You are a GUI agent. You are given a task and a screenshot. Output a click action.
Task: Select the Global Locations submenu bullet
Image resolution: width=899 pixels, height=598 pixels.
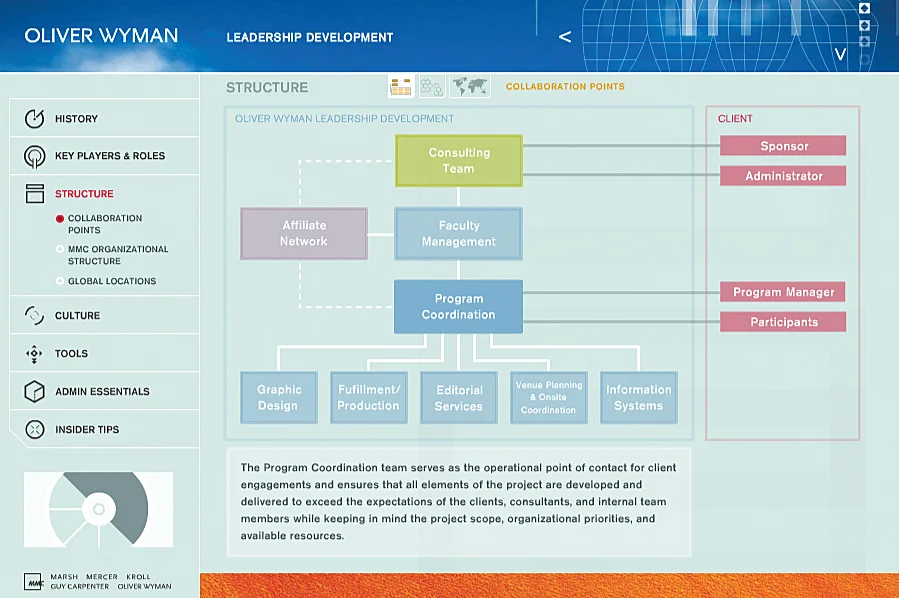(x=60, y=281)
